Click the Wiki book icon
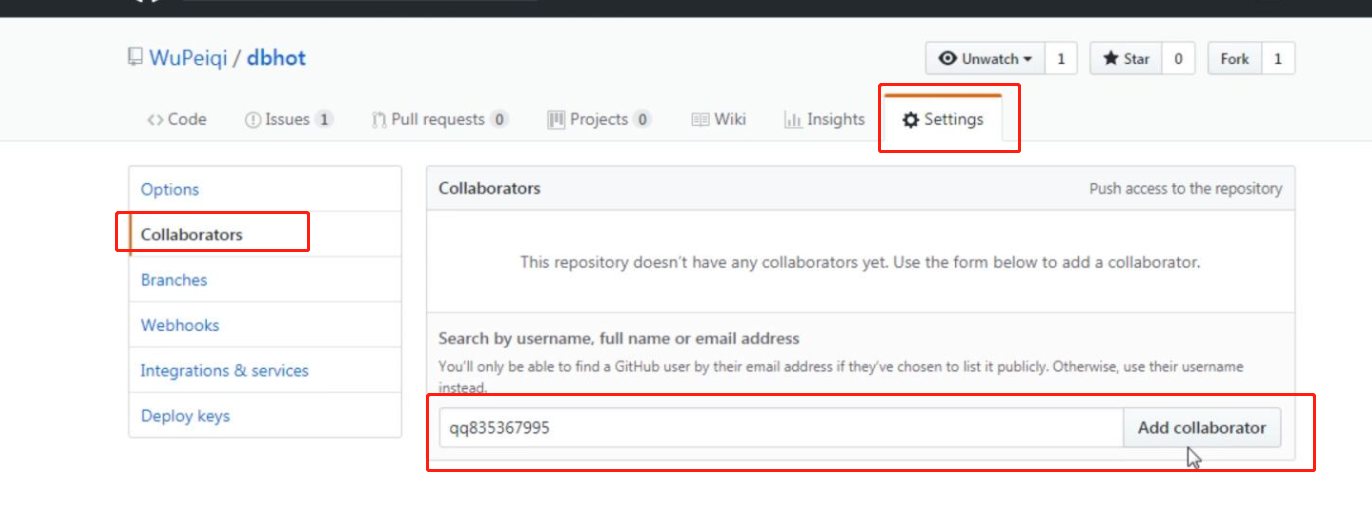This screenshot has width=1372, height=512. [x=700, y=120]
